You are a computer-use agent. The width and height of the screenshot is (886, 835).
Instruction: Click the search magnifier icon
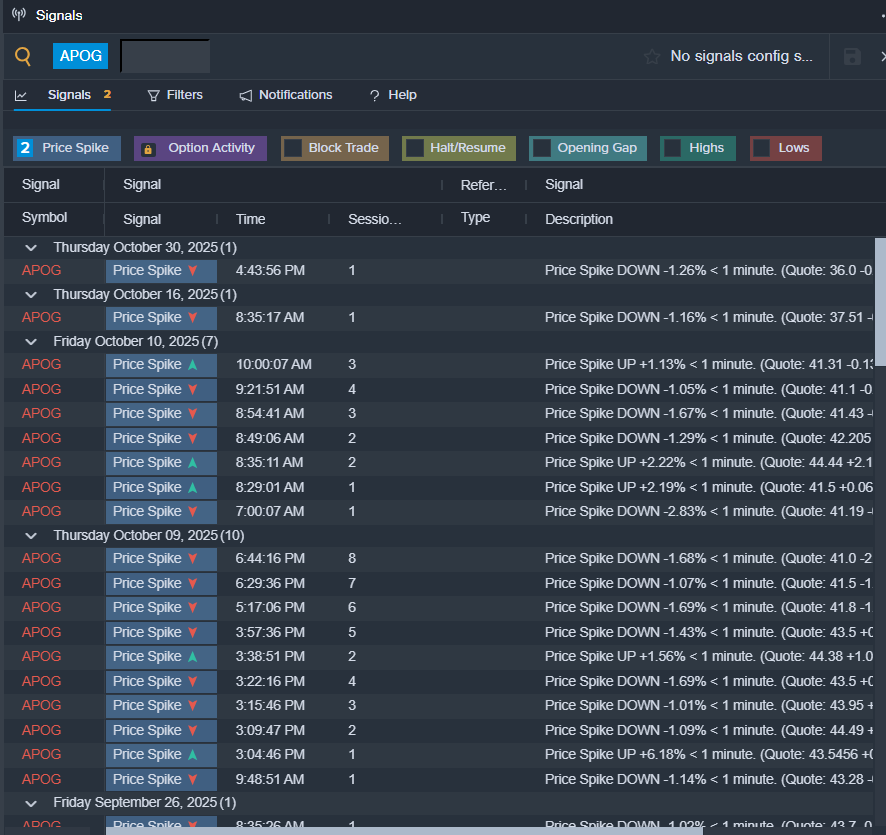tap(23, 56)
